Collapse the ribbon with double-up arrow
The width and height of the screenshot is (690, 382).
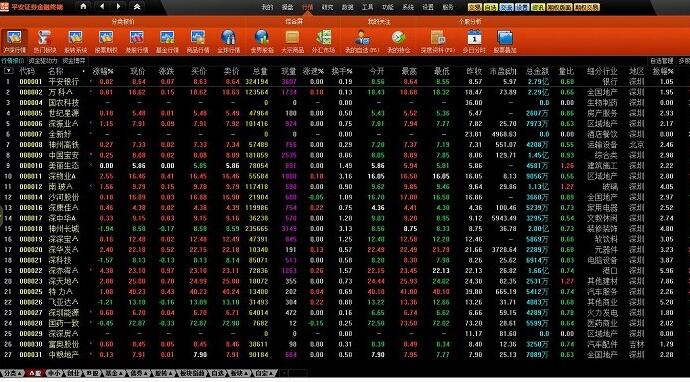(x=137, y=7)
